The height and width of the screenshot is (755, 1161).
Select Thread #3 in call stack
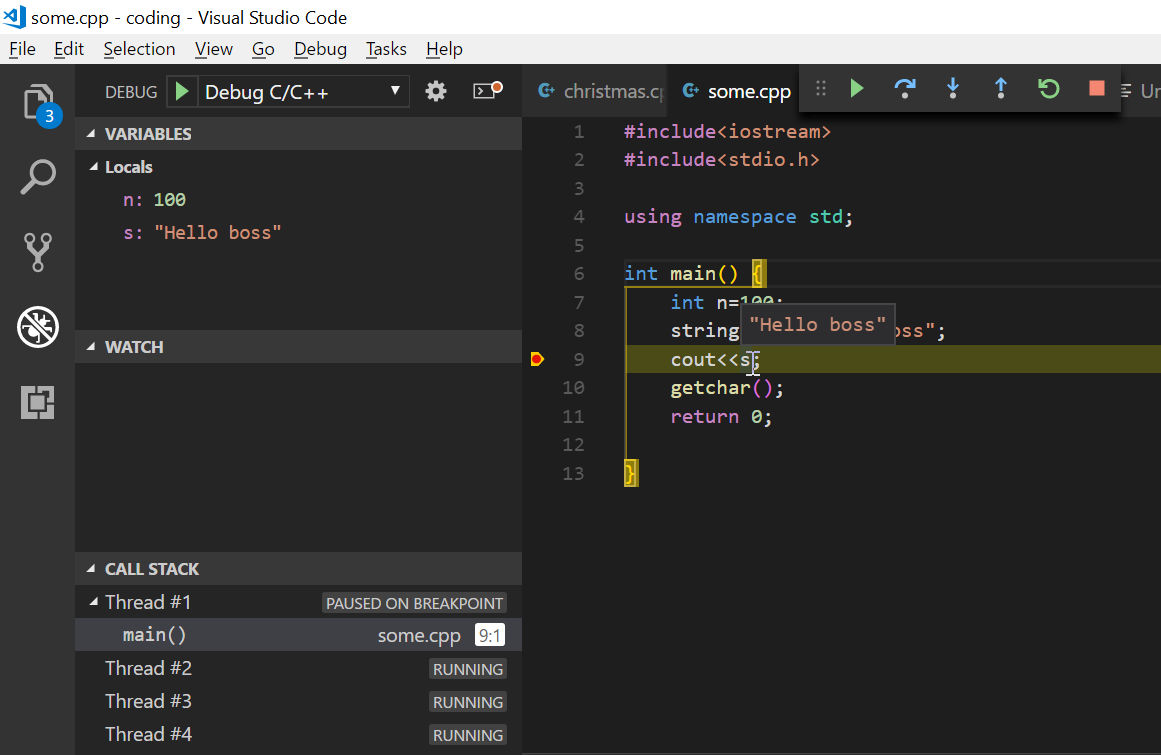click(298, 702)
